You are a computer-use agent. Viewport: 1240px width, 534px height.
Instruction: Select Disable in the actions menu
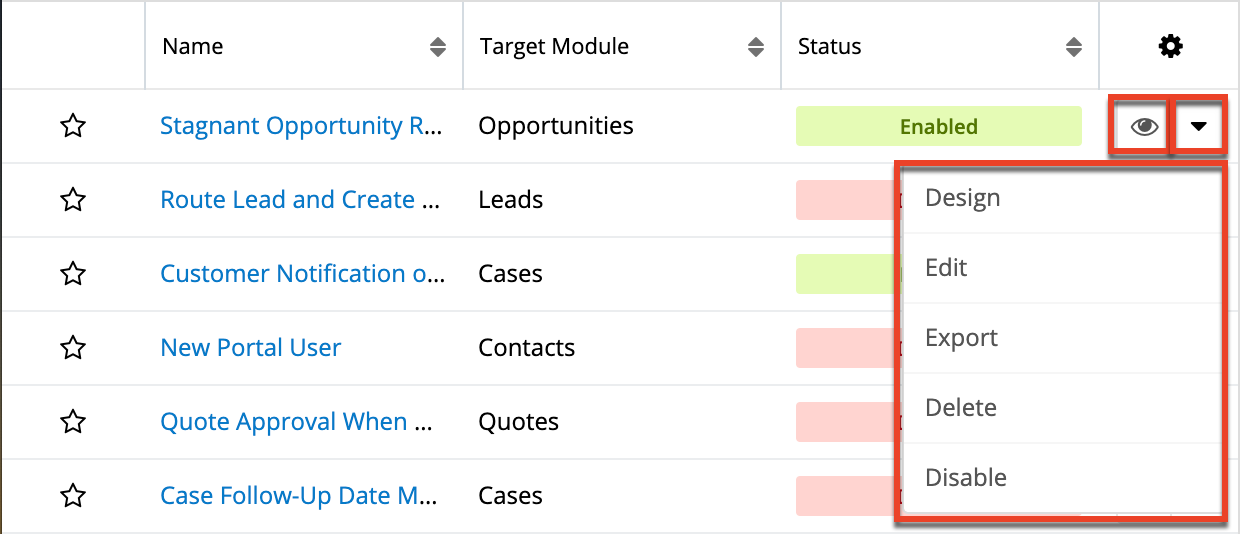coord(965,478)
